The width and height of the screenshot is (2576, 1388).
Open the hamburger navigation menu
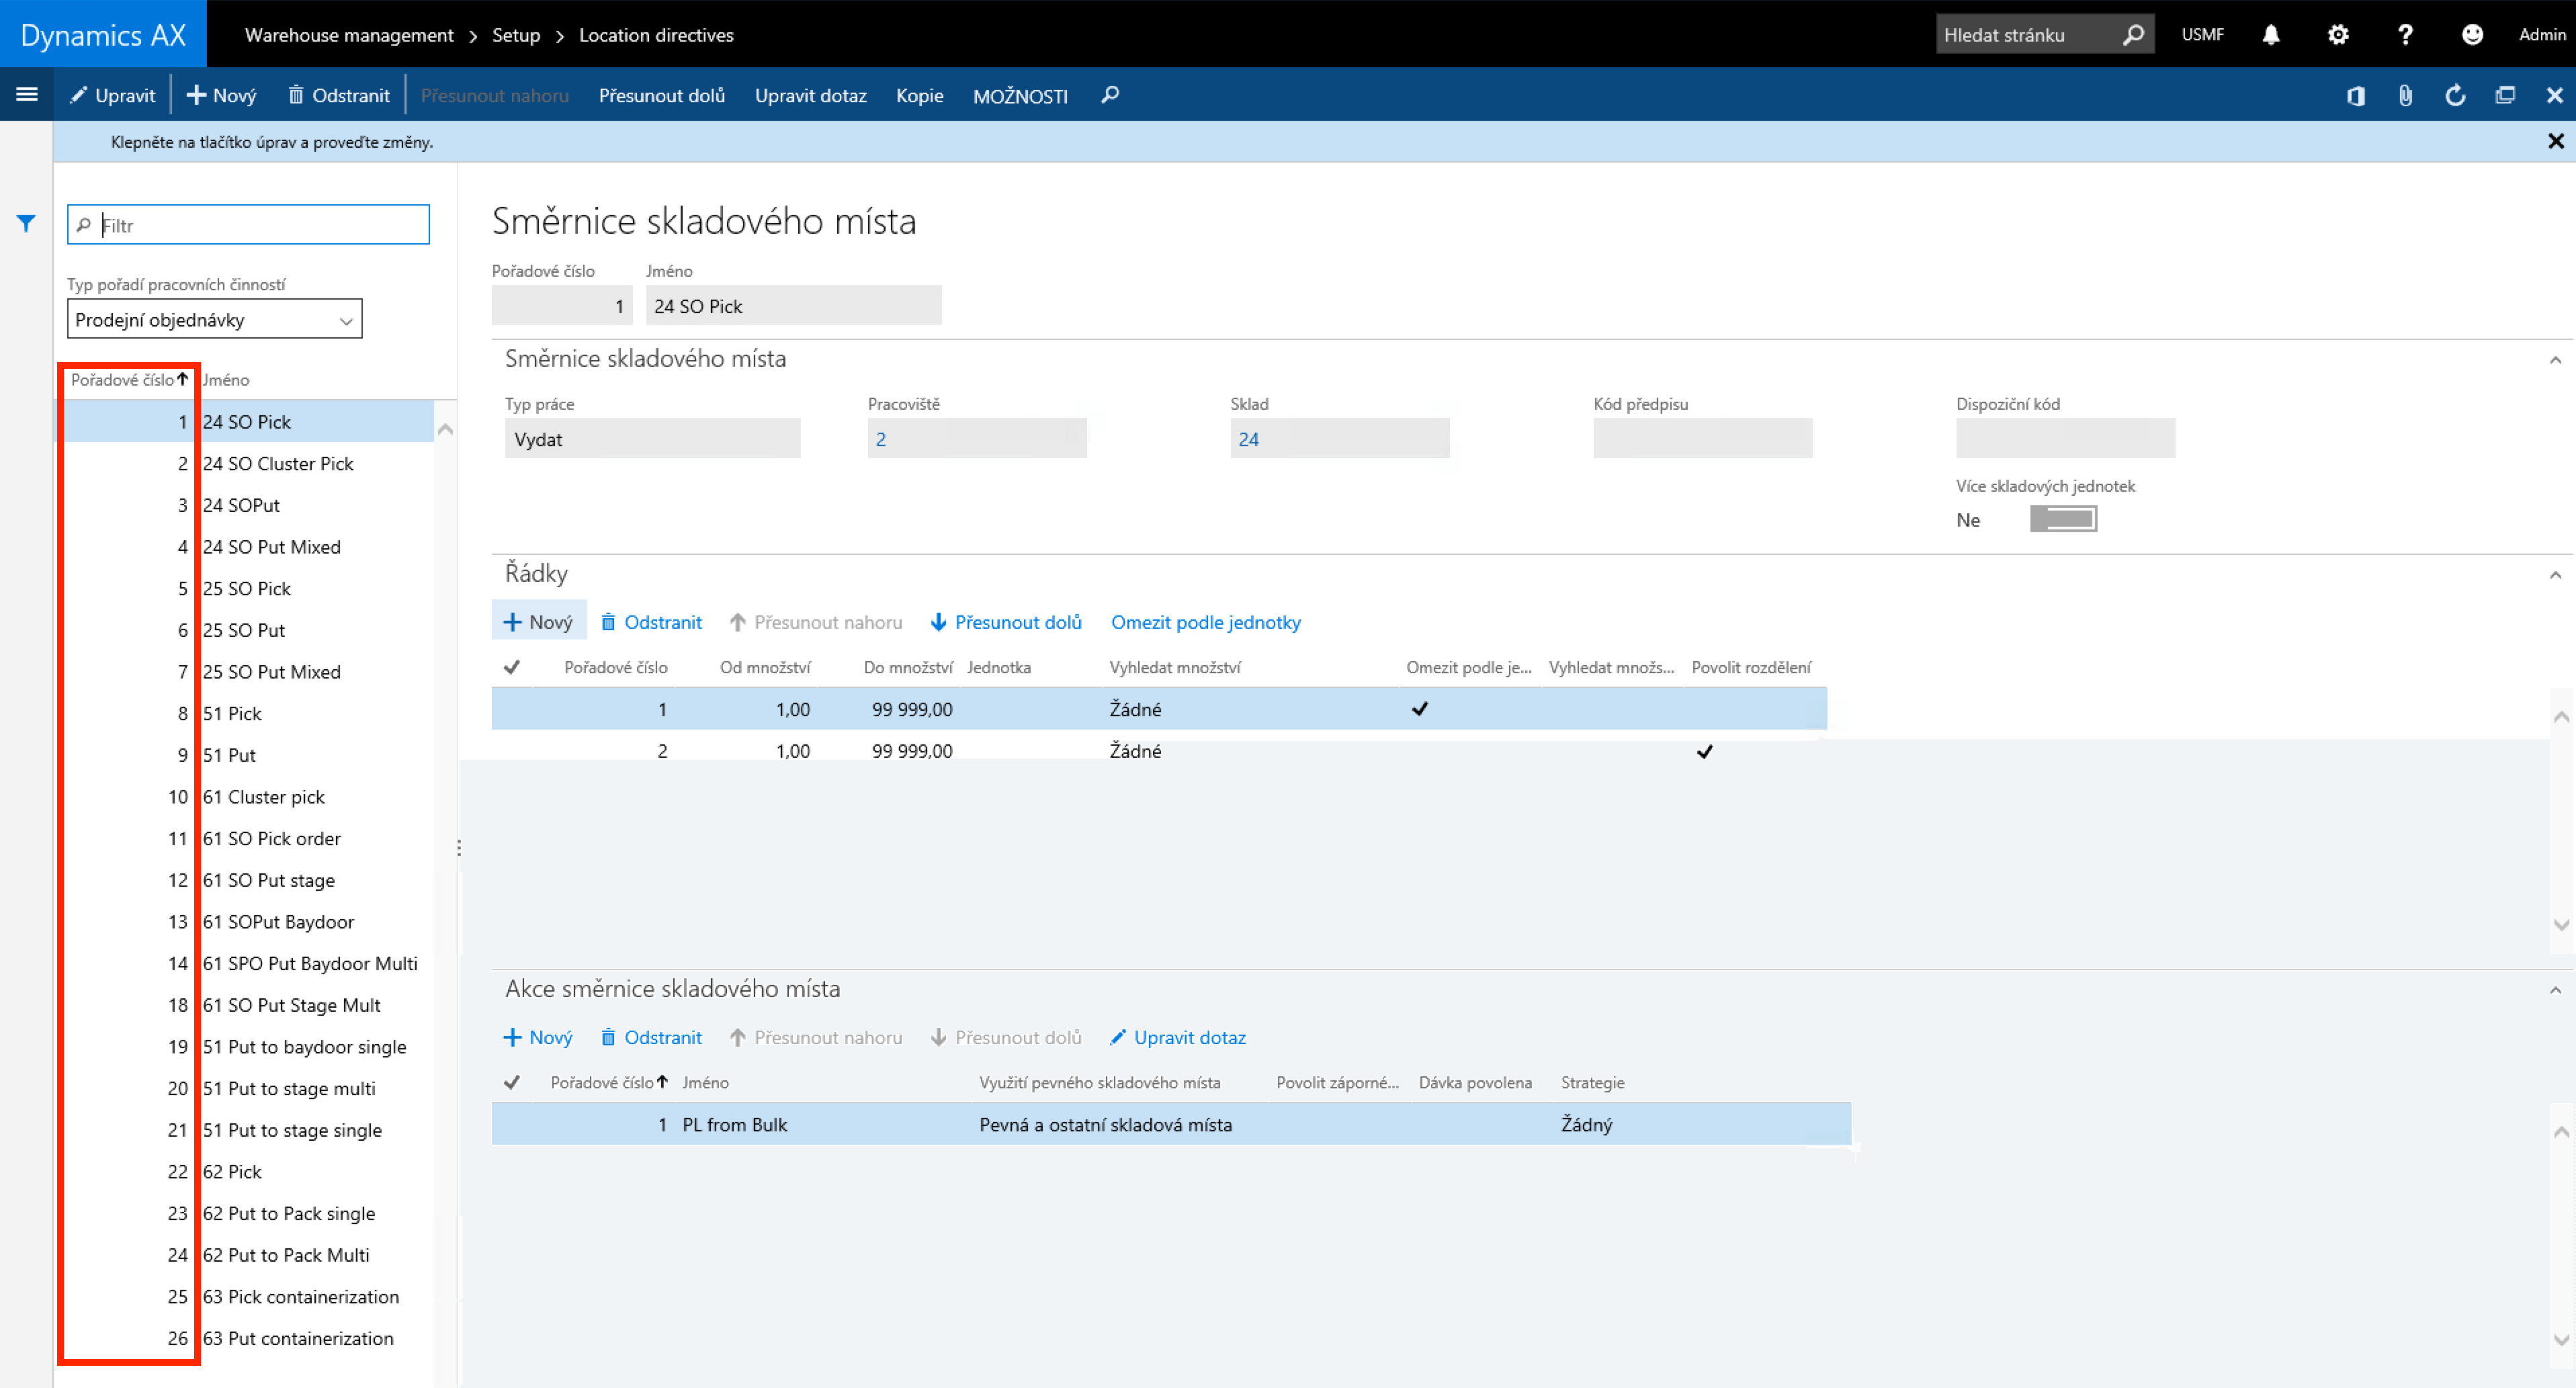[27, 94]
